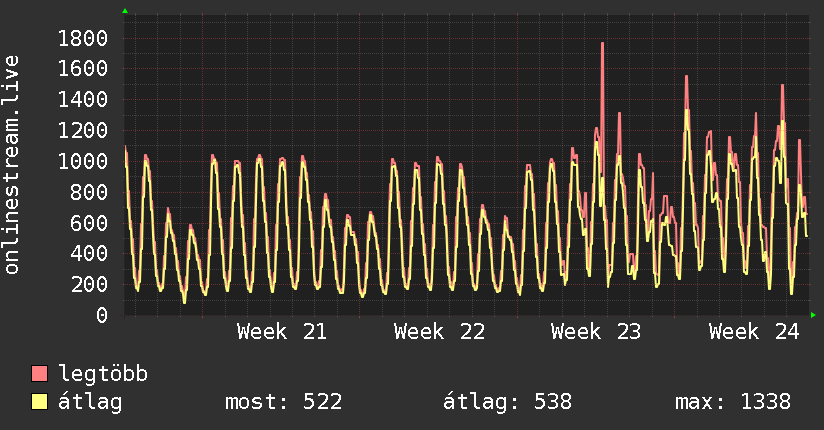Click the green arrow at x-axis end
824x430 pixels.
813,315
